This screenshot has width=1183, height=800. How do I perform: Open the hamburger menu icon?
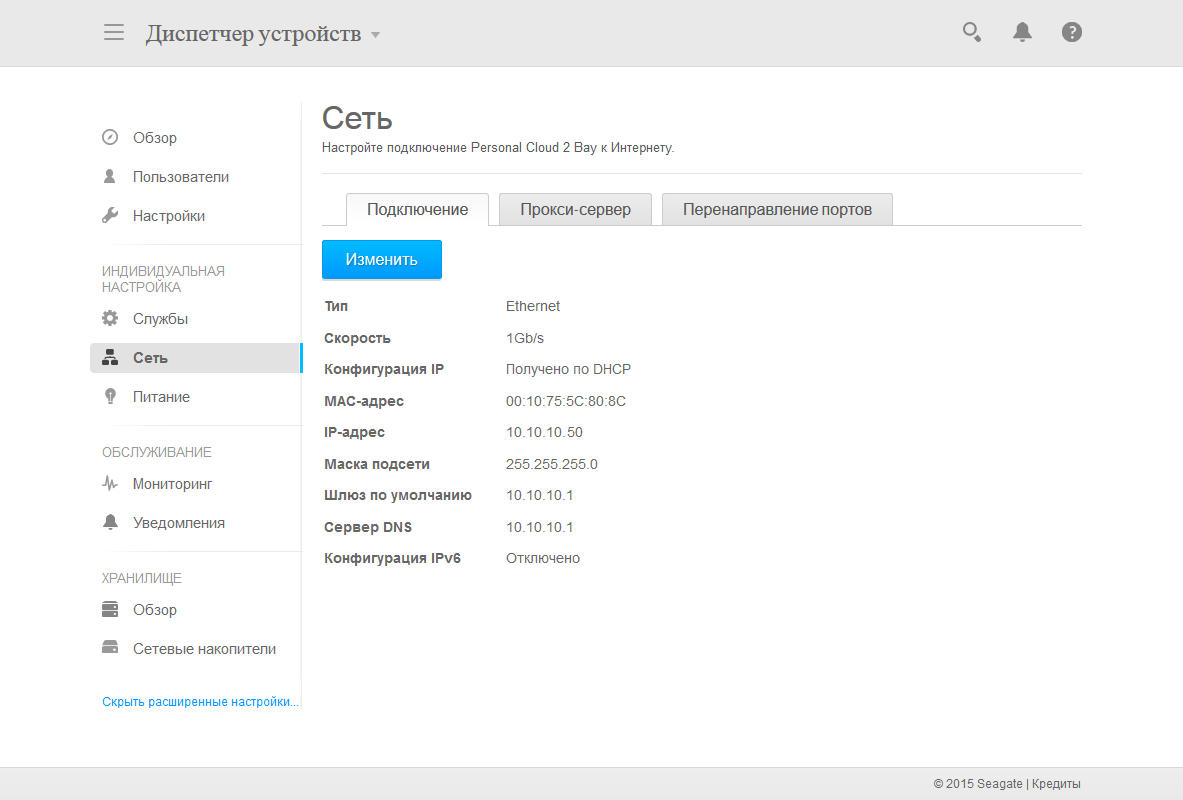coord(114,32)
